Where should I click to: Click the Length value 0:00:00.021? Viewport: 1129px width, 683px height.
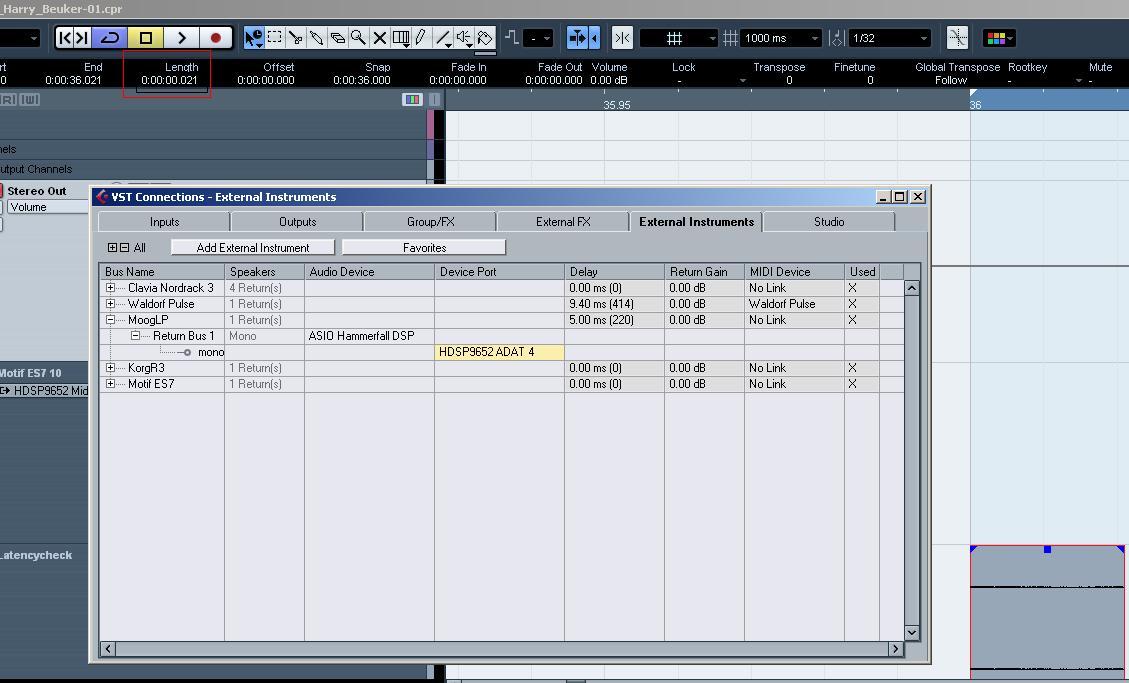coord(169,80)
